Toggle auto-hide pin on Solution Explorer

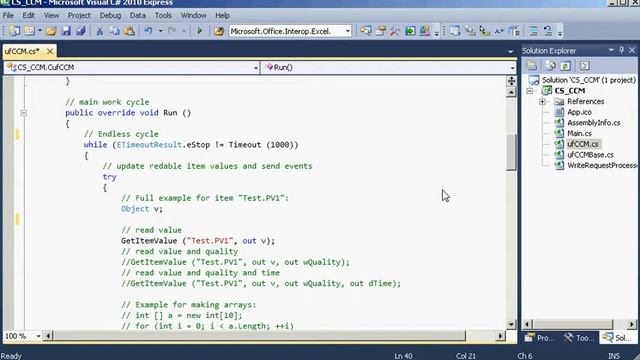point(622,50)
